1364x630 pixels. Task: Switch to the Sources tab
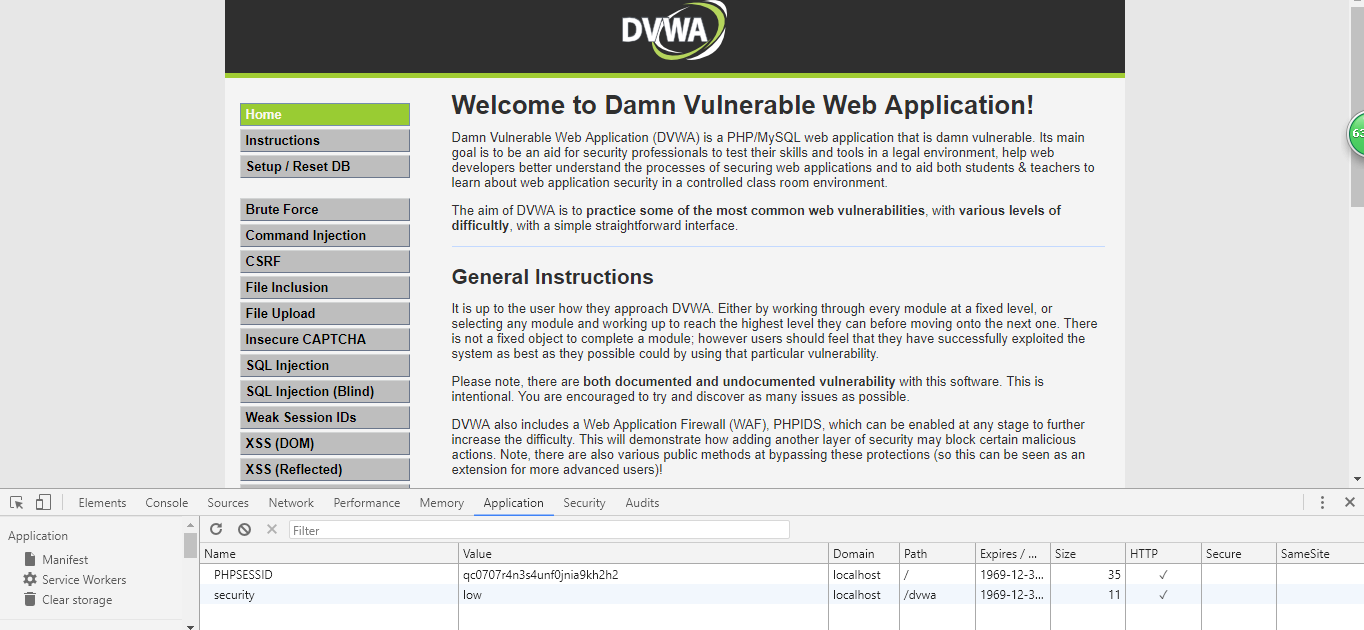pyautogui.click(x=228, y=503)
